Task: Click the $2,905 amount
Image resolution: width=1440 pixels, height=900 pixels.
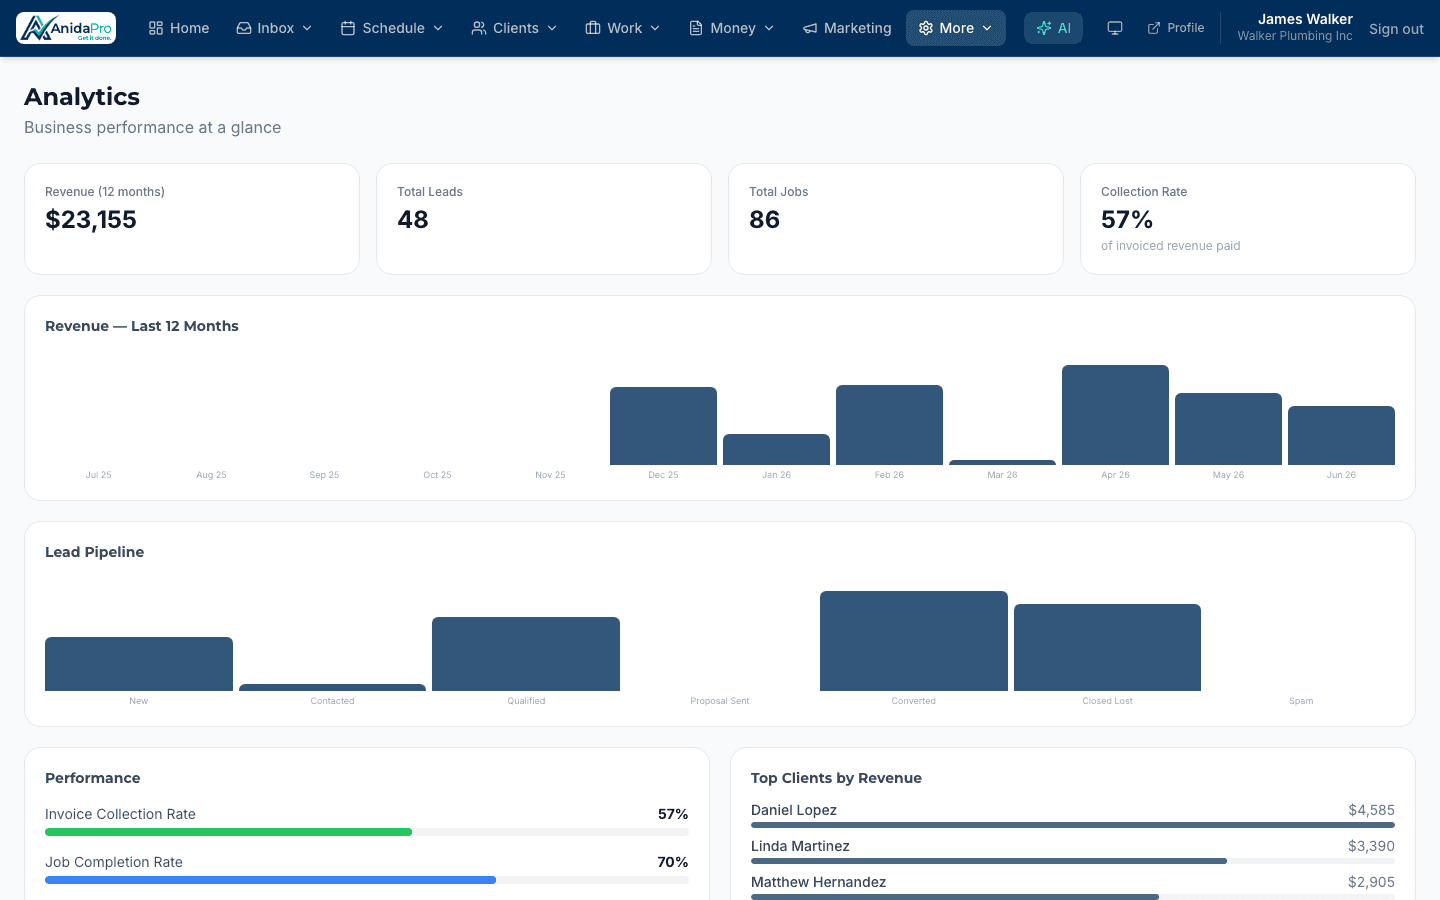Action: [x=1371, y=882]
